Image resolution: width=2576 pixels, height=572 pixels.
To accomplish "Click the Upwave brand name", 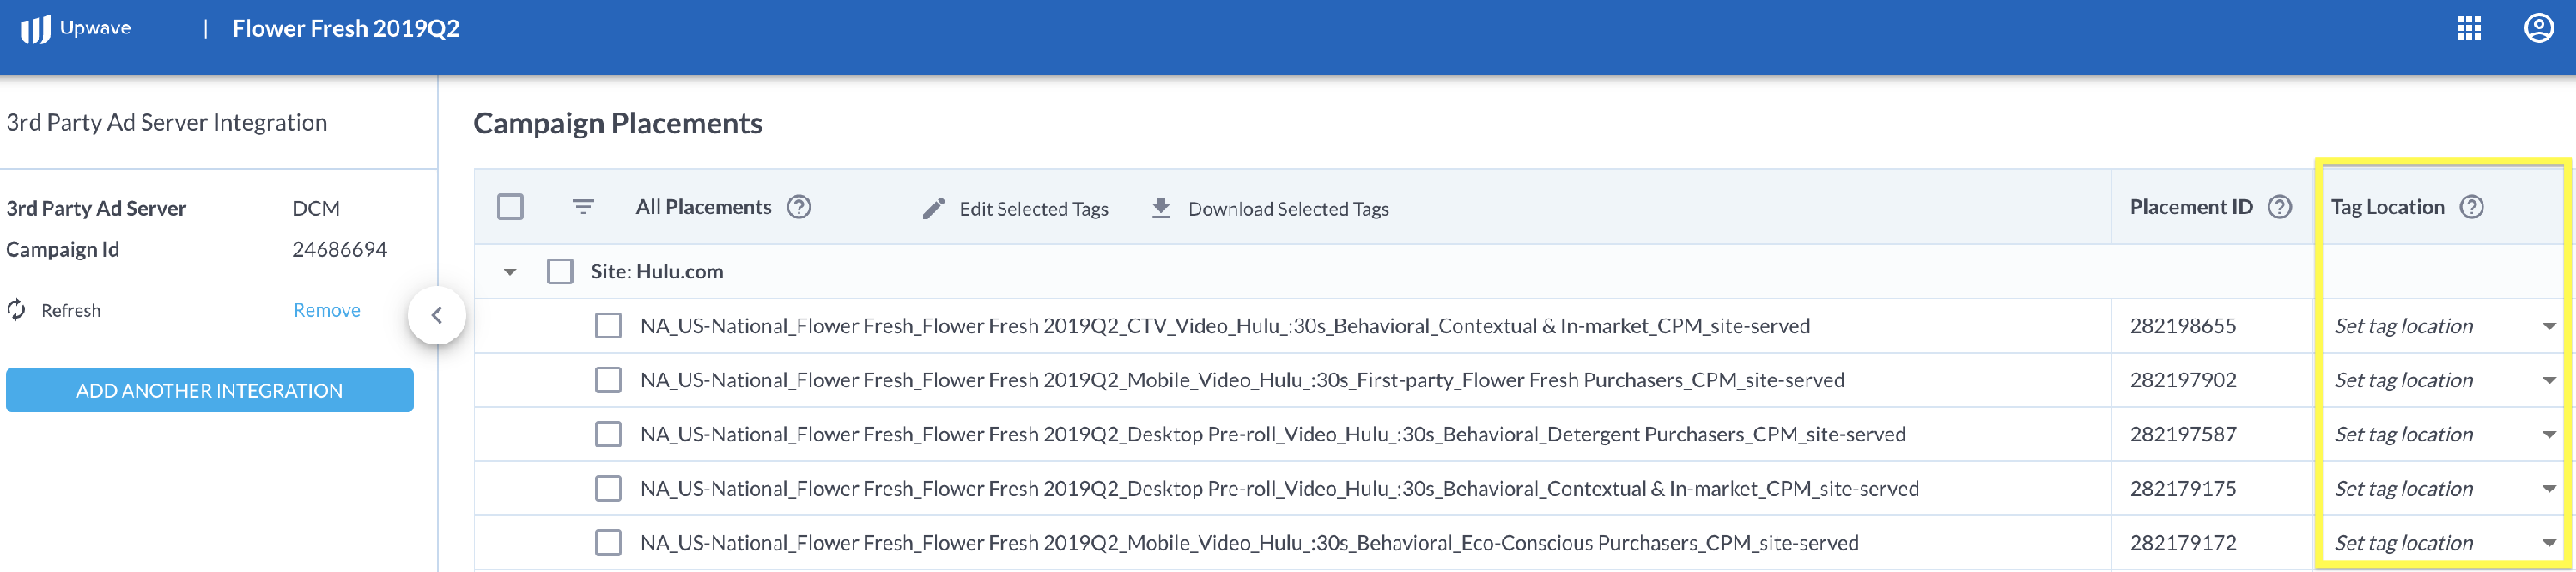I will click(x=95, y=28).
